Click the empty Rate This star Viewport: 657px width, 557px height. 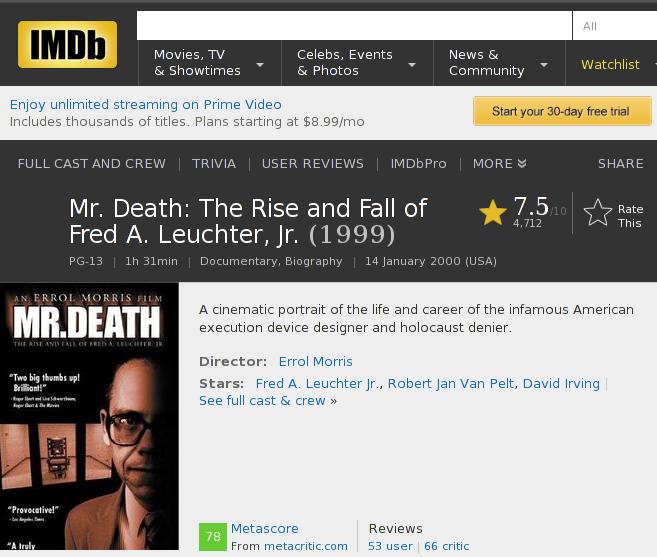pyautogui.click(x=598, y=212)
